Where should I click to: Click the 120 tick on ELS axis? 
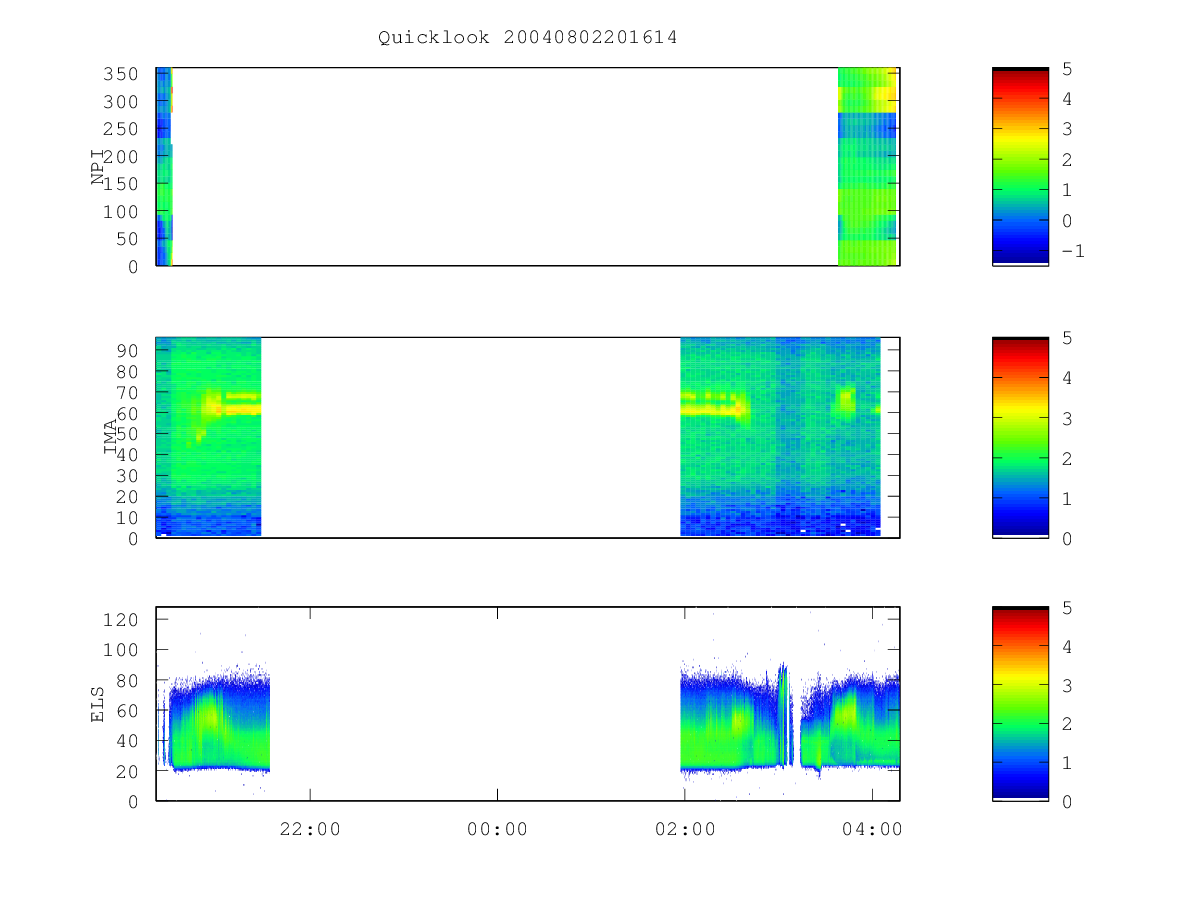[x=122, y=619]
